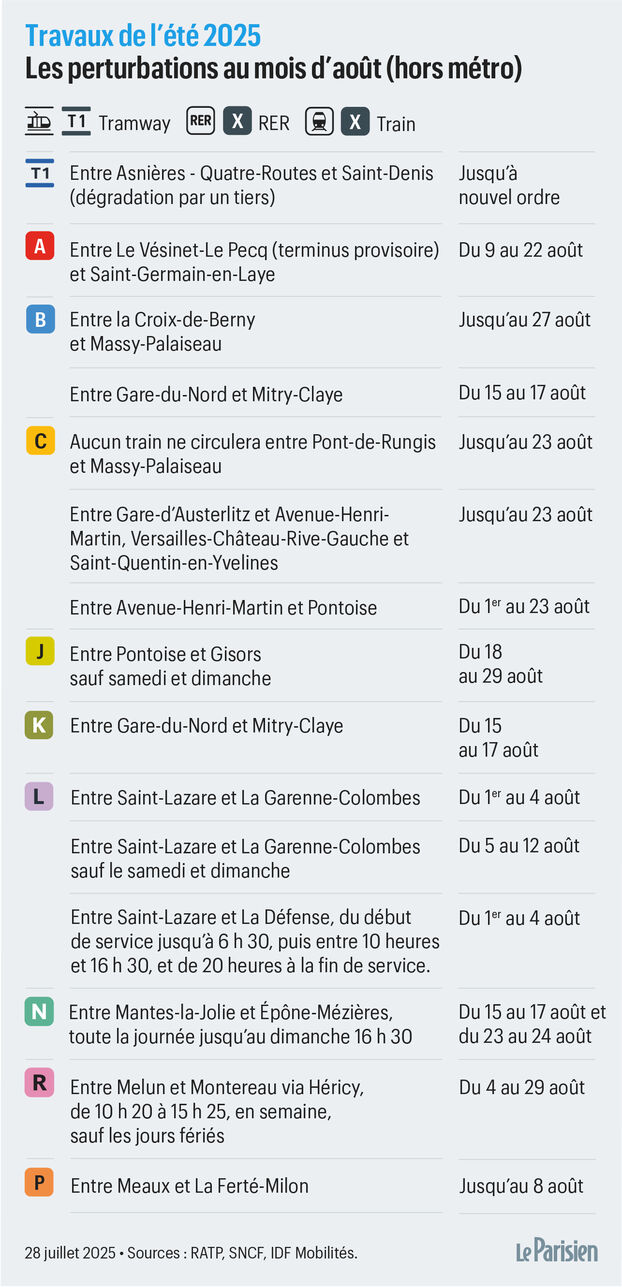This screenshot has height=1287, width=622.
Task: Click the tramway pictogram in the legend
Action: coord(39,122)
